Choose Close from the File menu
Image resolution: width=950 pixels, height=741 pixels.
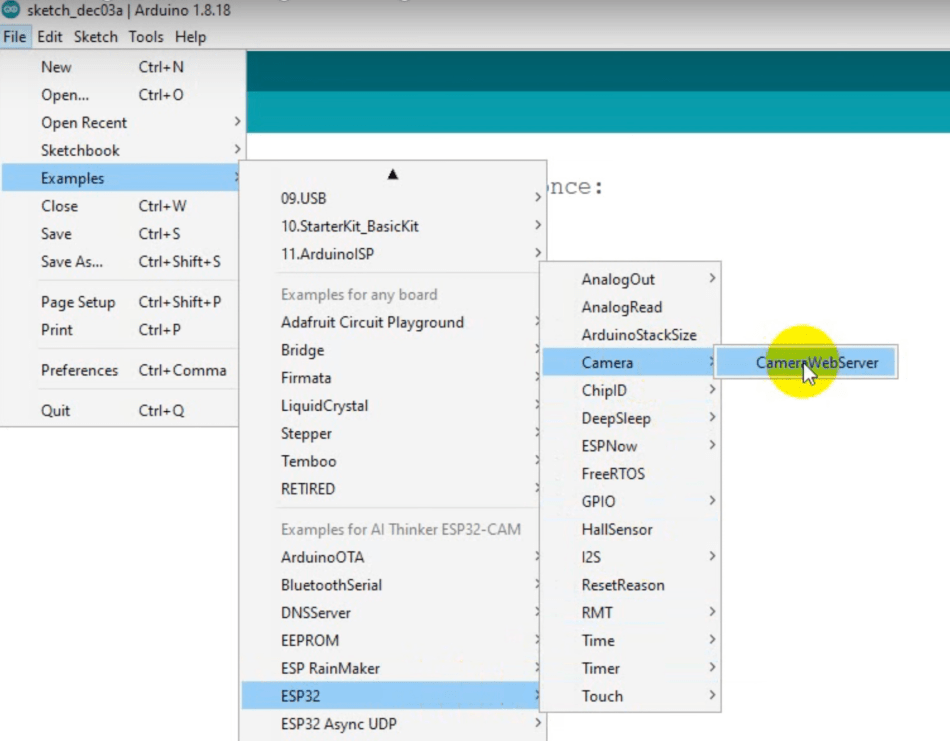(x=121, y=206)
